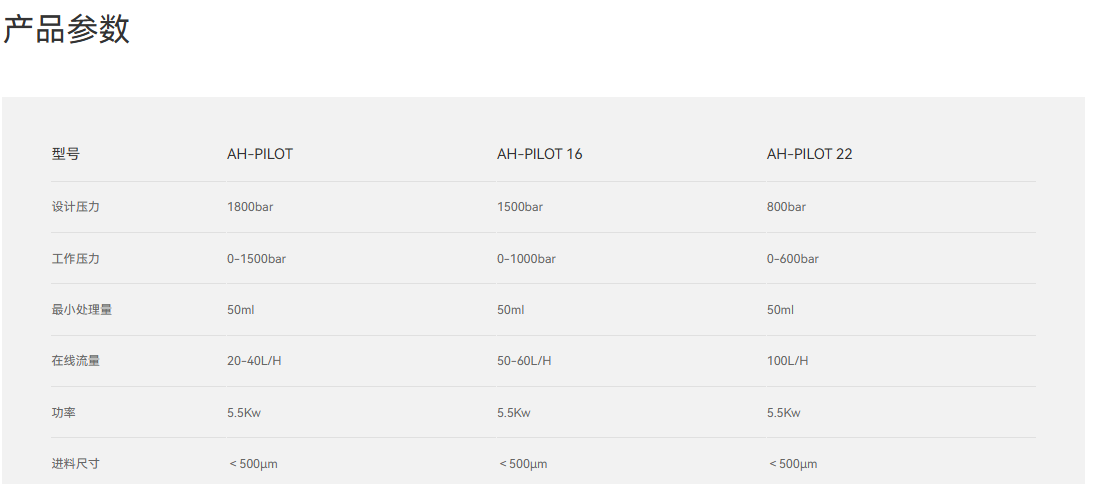Click the 设计压力 row label
Image resolution: width=1115 pixels, height=484 pixels.
[x=75, y=207]
